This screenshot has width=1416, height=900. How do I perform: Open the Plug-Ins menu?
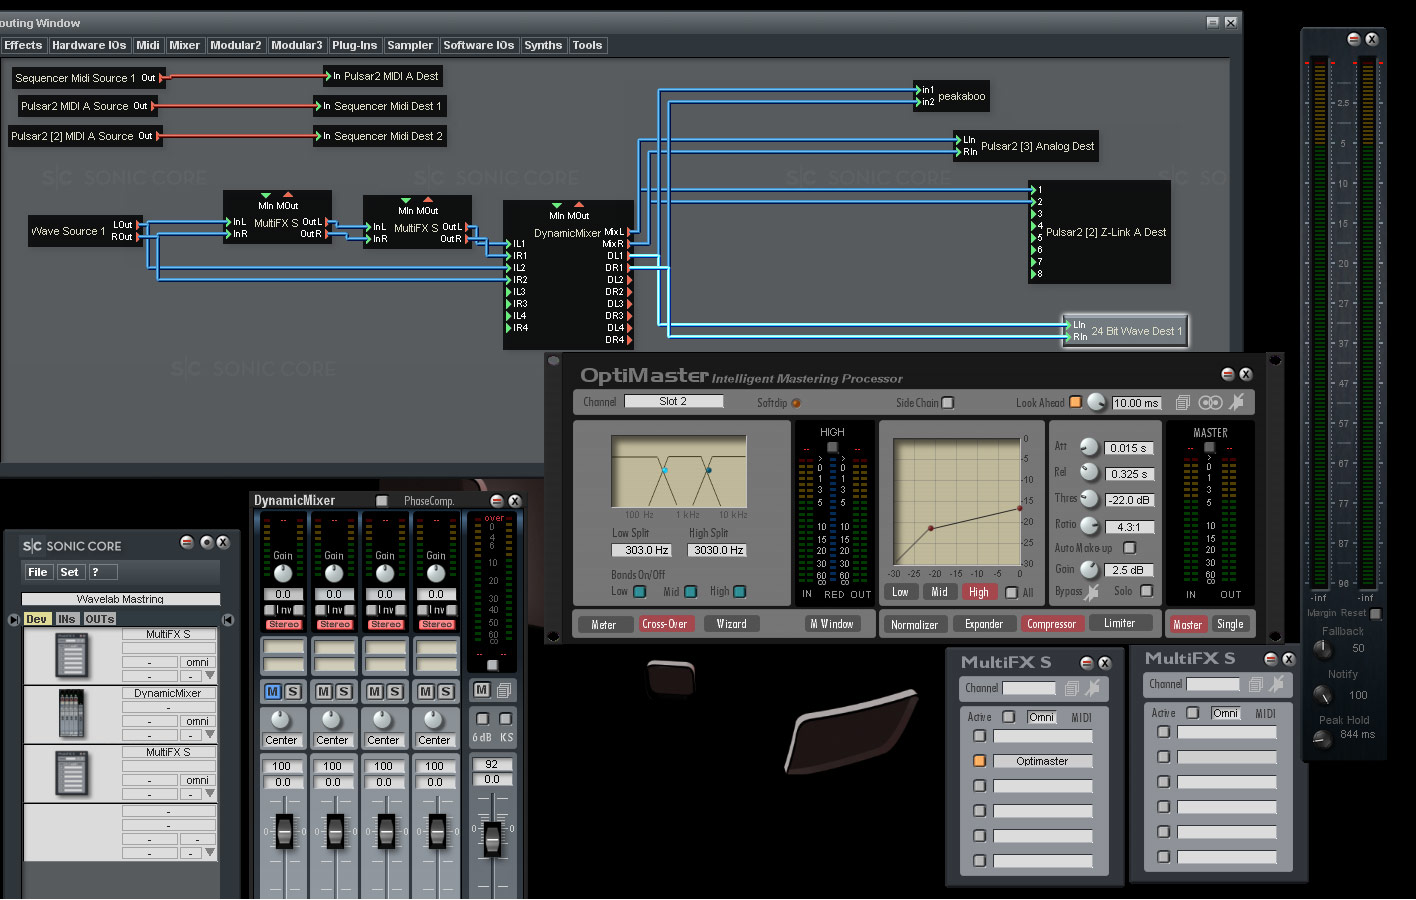point(355,45)
